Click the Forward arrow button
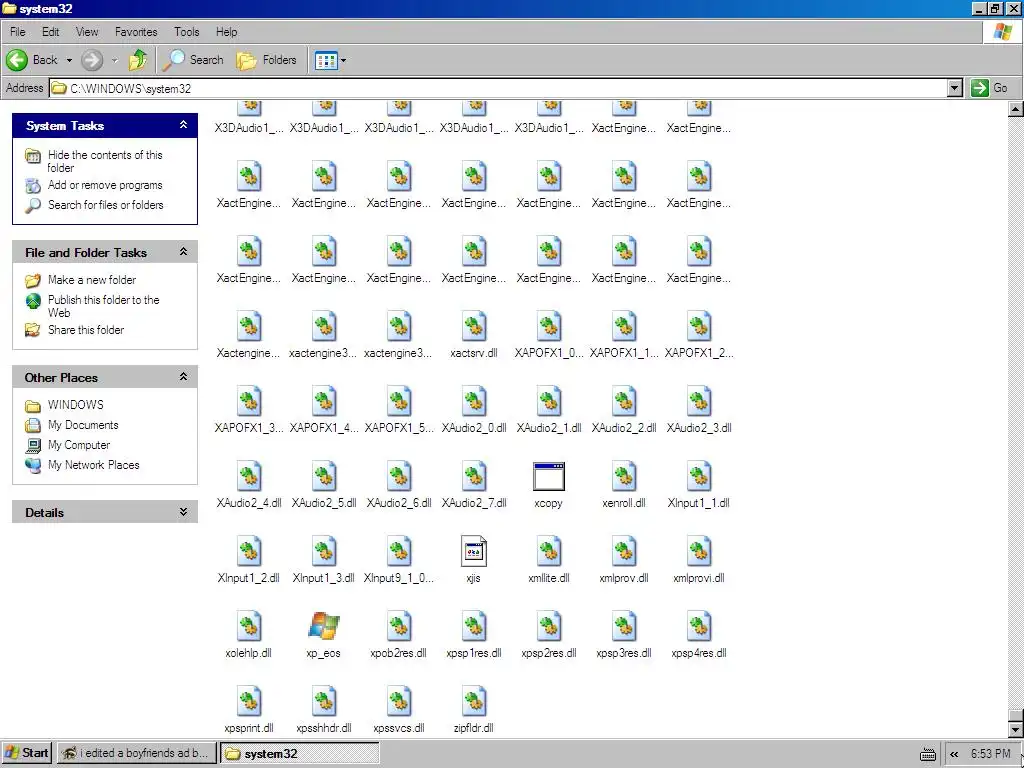 [x=92, y=60]
